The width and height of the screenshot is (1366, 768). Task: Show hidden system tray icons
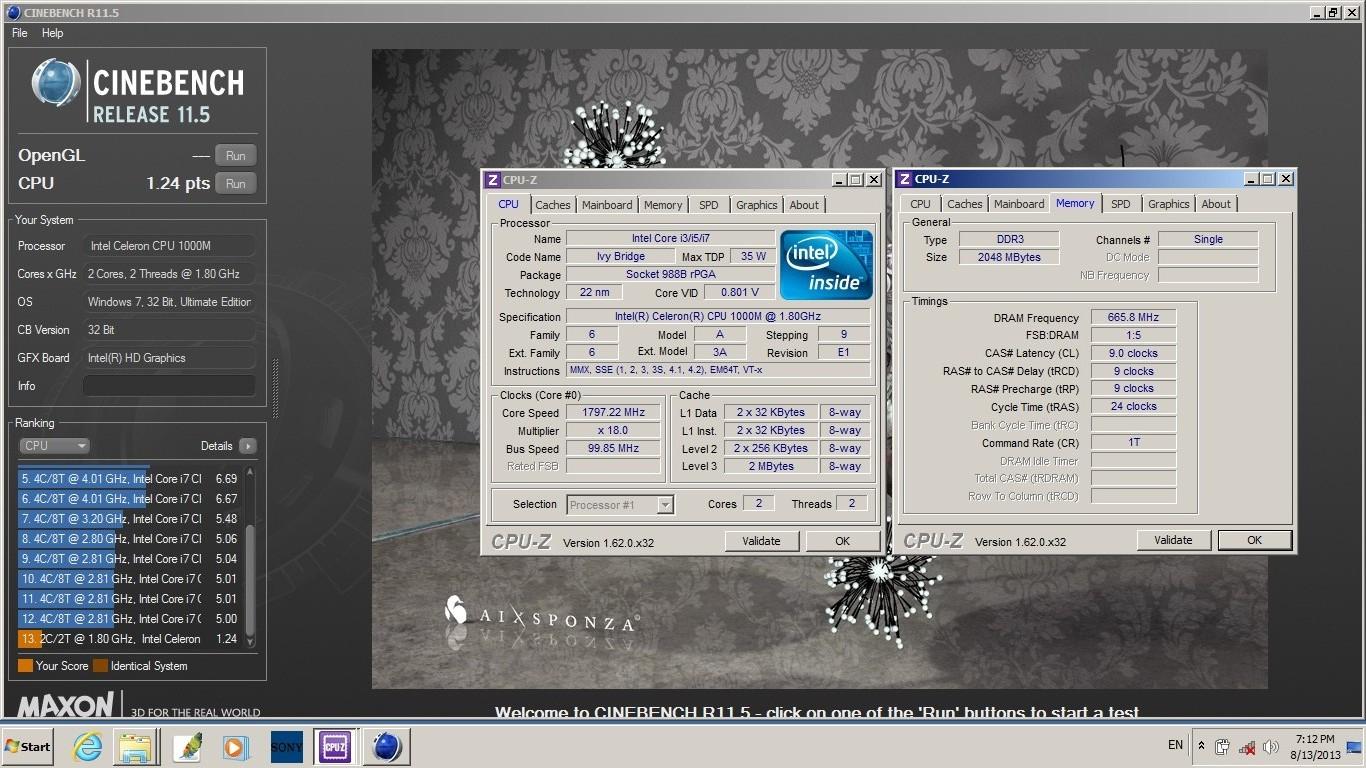(x=1201, y=745)
